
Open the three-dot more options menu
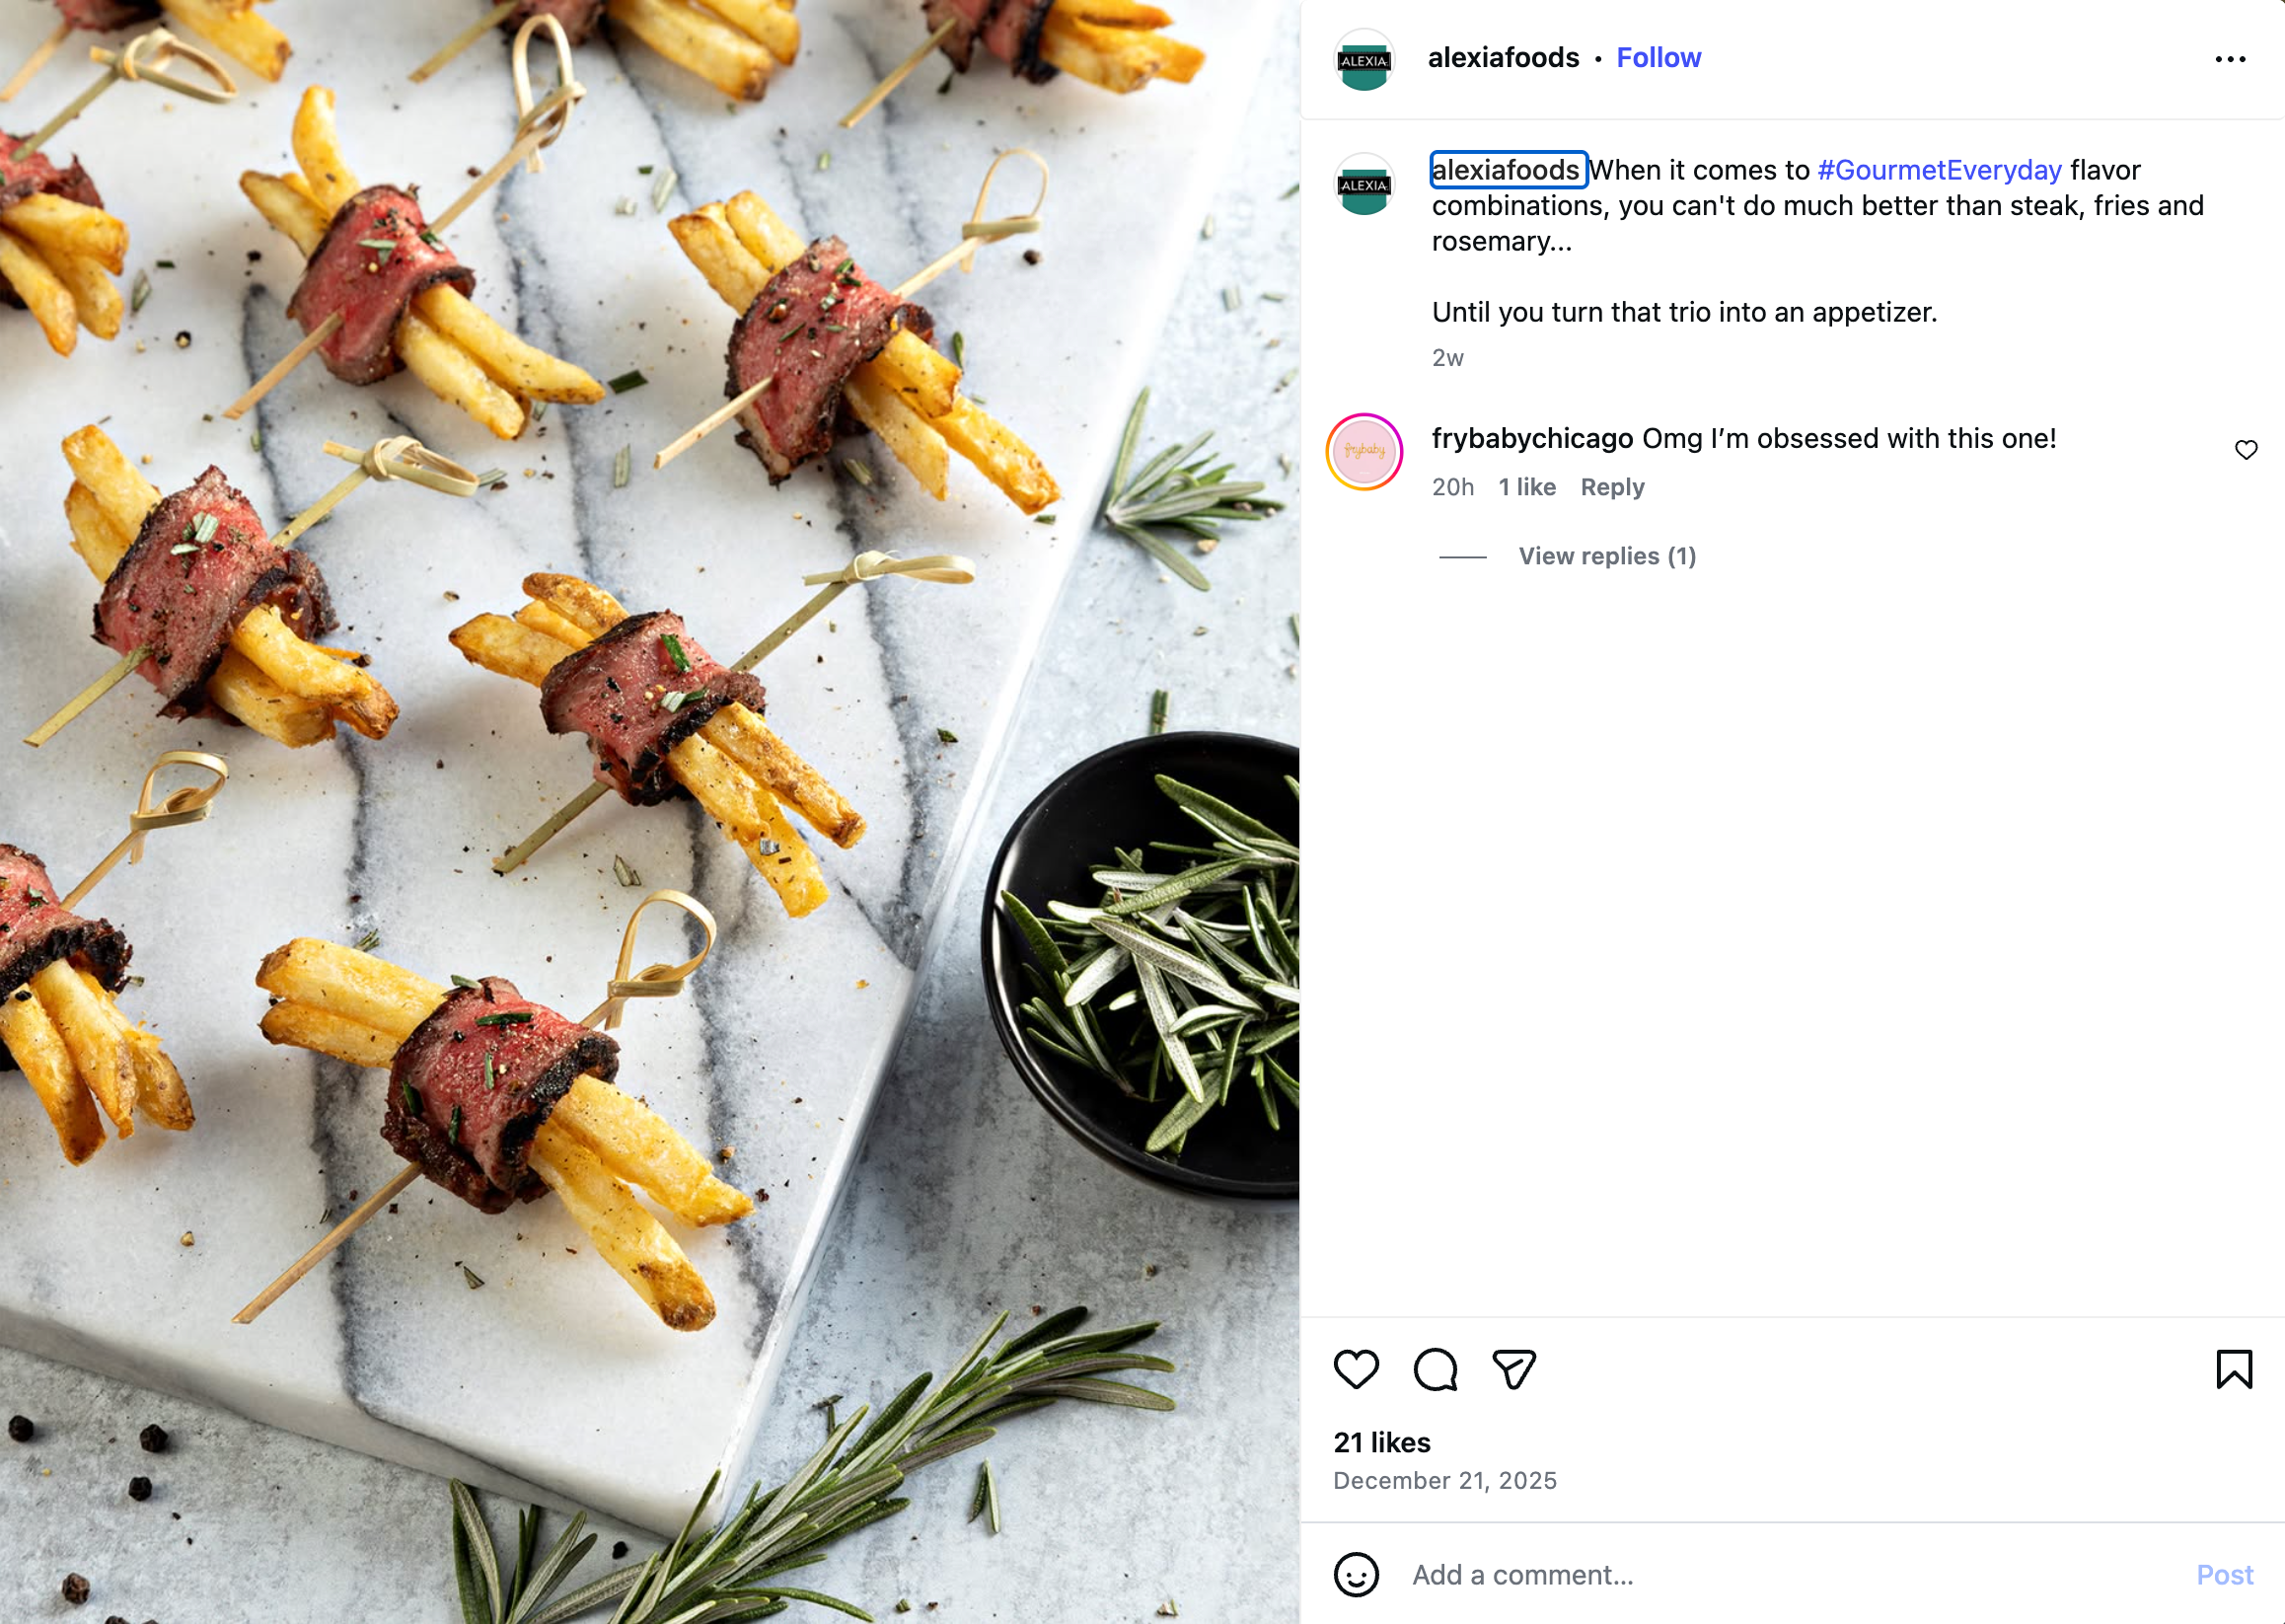pos(2230,60)
